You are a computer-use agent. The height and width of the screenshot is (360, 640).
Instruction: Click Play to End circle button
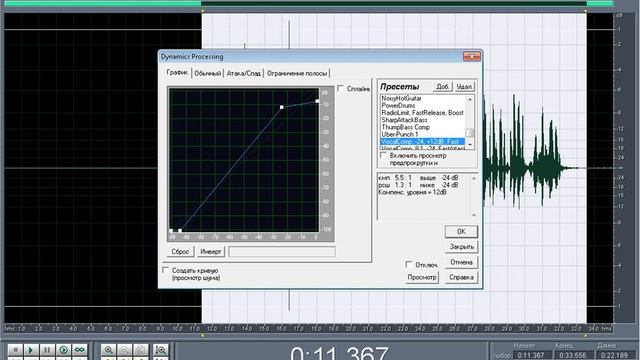click(63, 350)
